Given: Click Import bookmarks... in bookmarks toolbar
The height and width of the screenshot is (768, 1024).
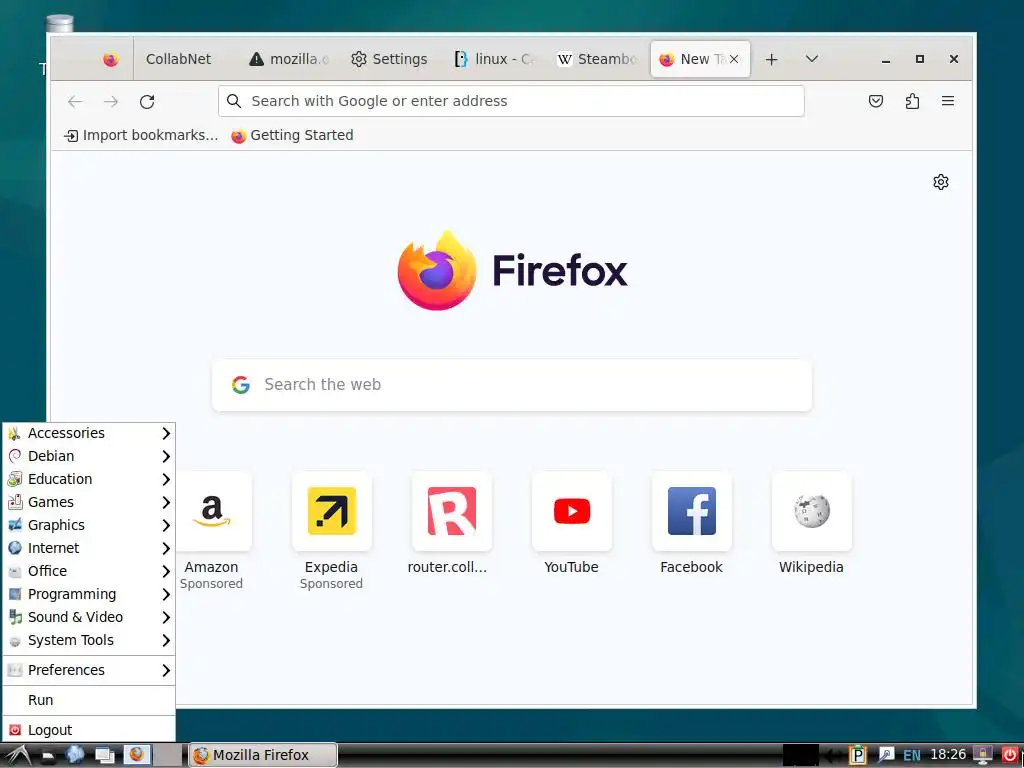Looking at the screenshot, I should 141,135.
